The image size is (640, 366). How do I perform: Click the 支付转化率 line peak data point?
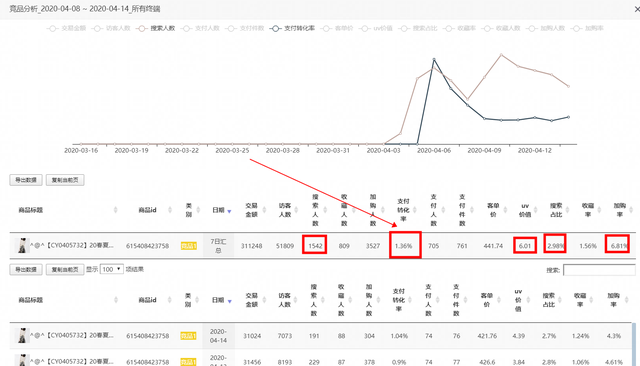tap(434, 60)
